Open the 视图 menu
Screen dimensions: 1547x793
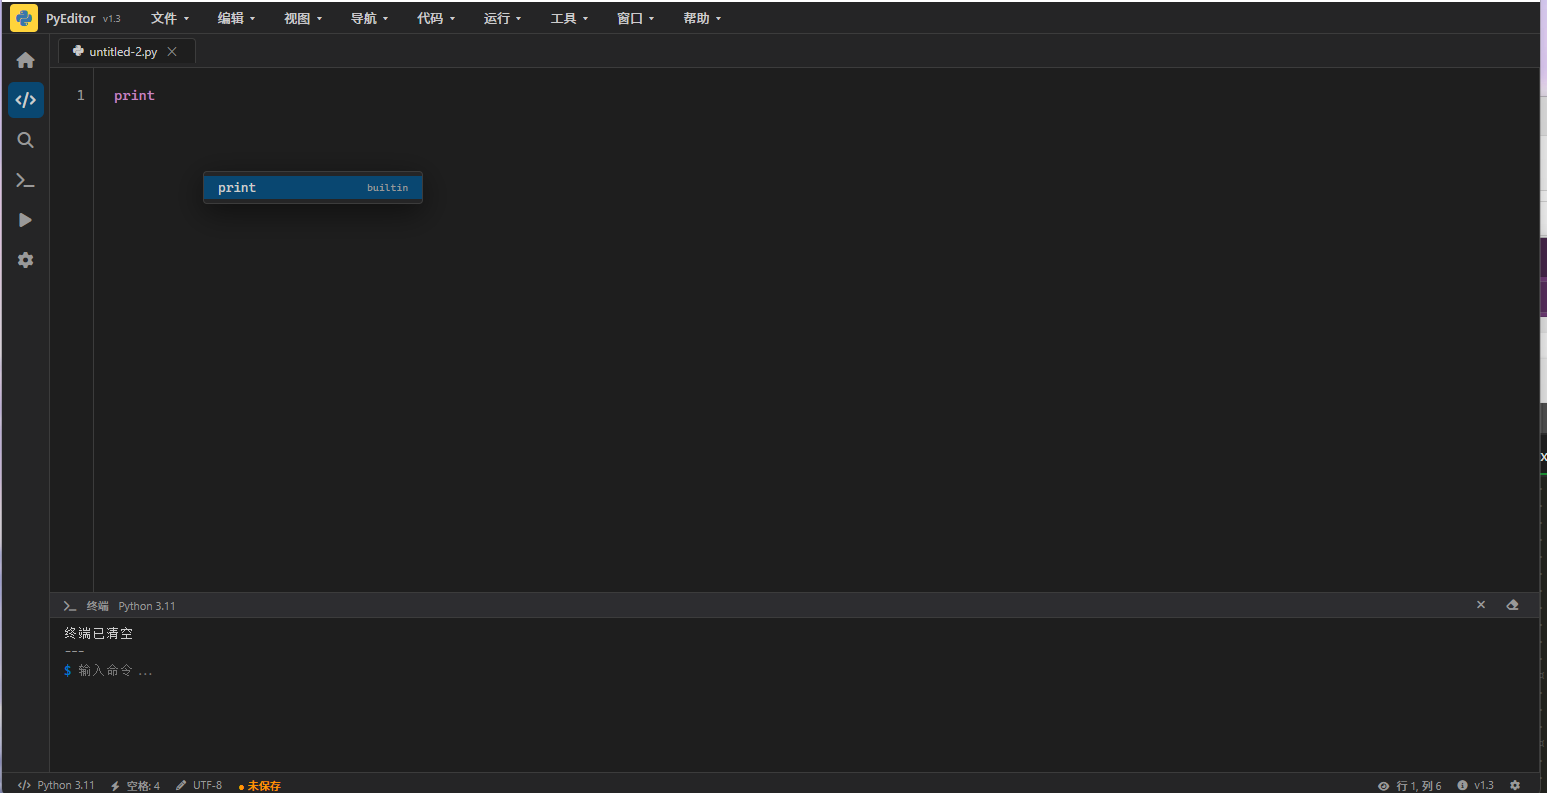303,18
